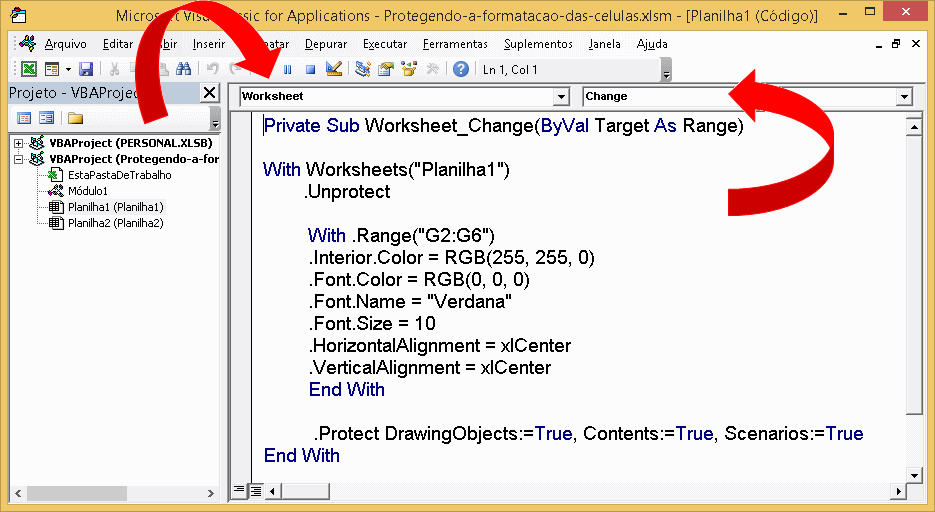The width and height of the screenshot is (935, 512).
Task: Click the Toolbox hammer-and-wrench icon
Action: tap(432, 69)
